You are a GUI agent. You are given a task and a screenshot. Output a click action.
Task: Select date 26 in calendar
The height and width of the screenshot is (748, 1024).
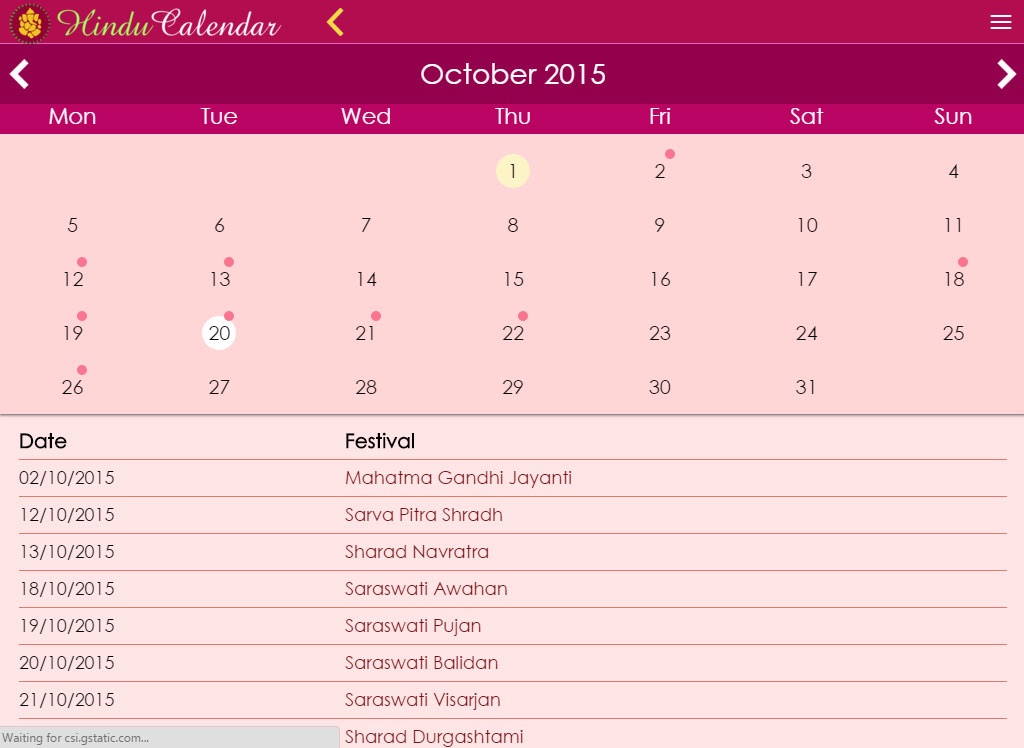[72, 387]
